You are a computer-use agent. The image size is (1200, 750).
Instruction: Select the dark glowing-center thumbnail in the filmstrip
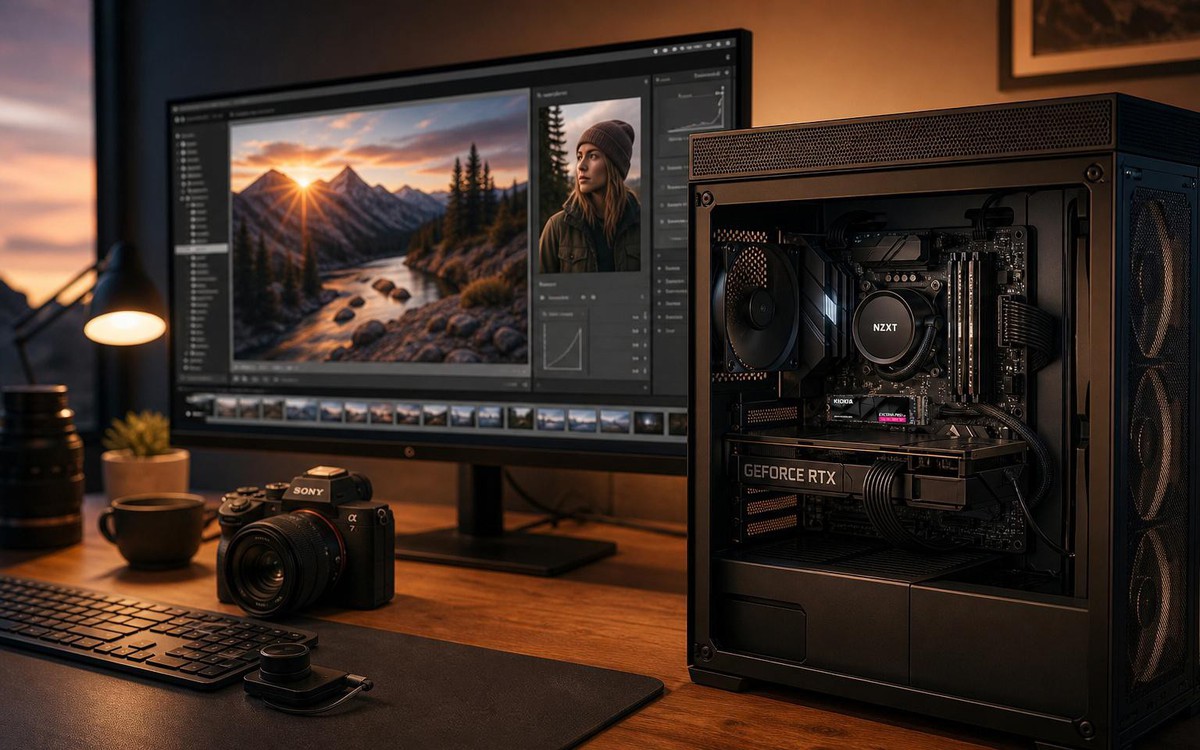649,422
